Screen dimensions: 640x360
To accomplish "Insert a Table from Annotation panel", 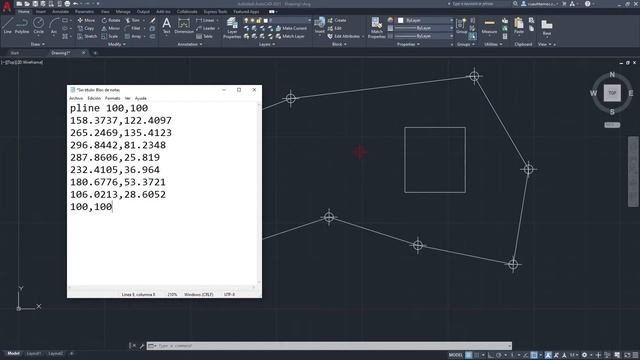I will coord(204,36).
